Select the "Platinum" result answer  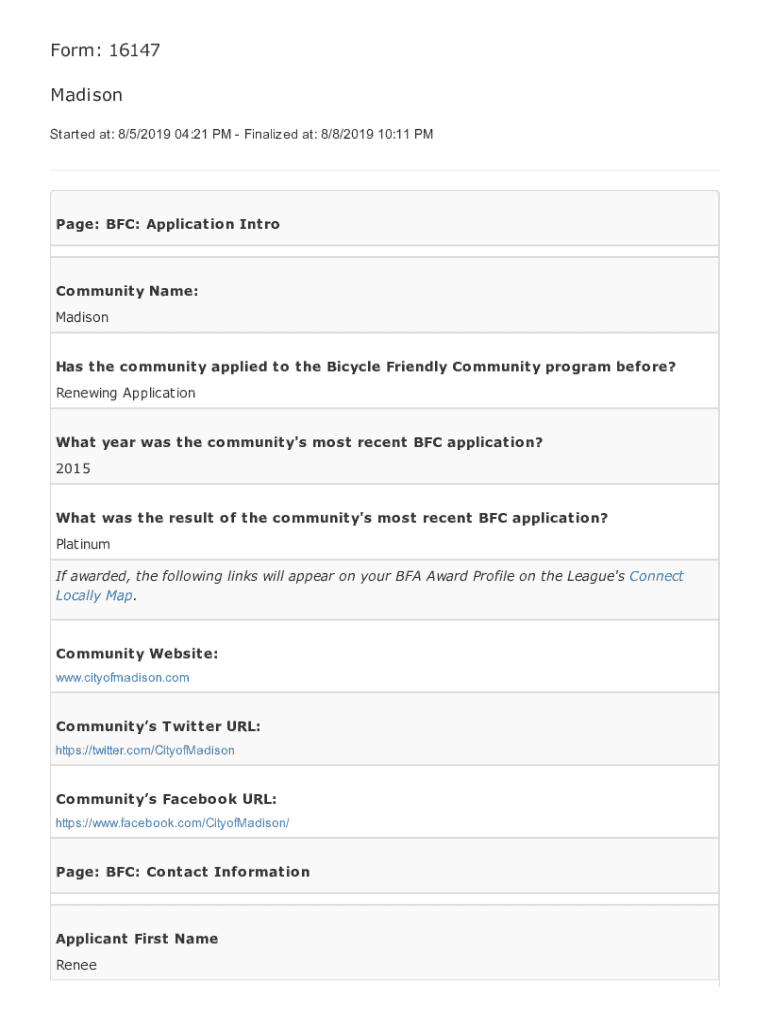pos(83,545)
